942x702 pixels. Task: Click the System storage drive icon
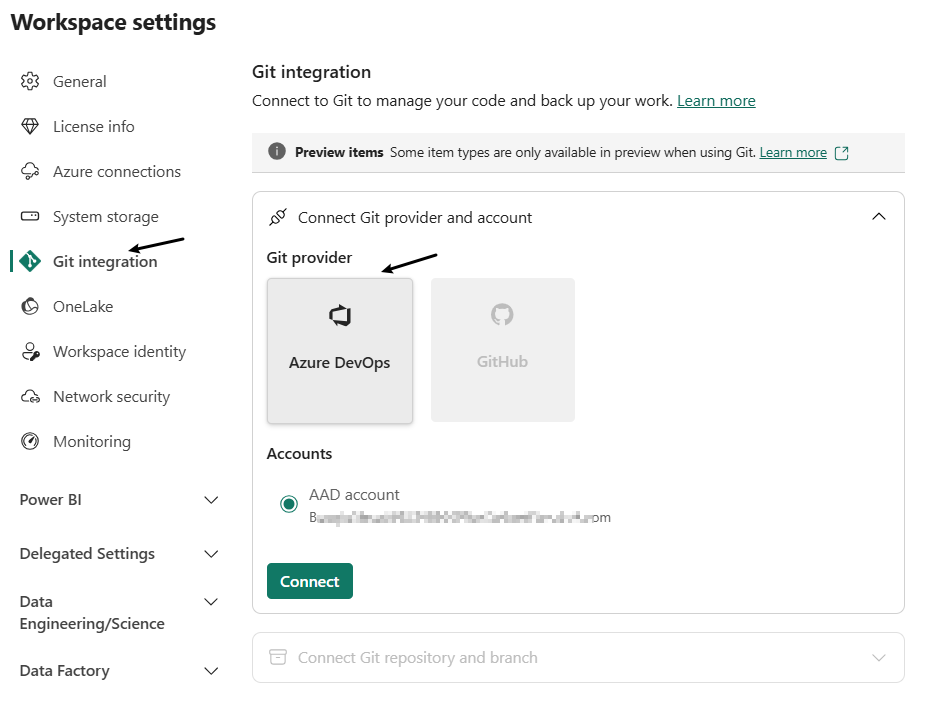click(x=30, y=216)
